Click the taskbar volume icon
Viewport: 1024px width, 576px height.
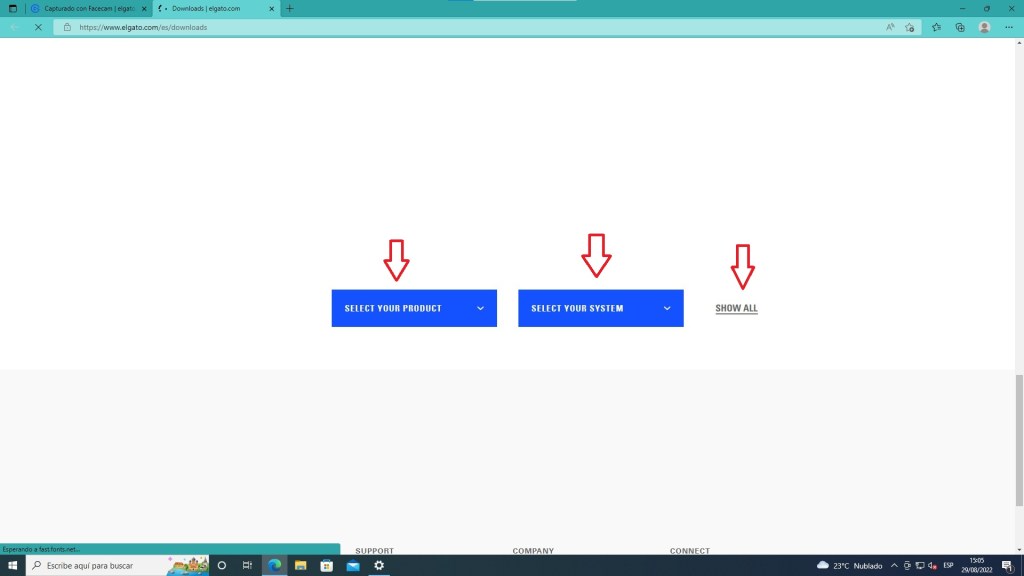[932, 565]
